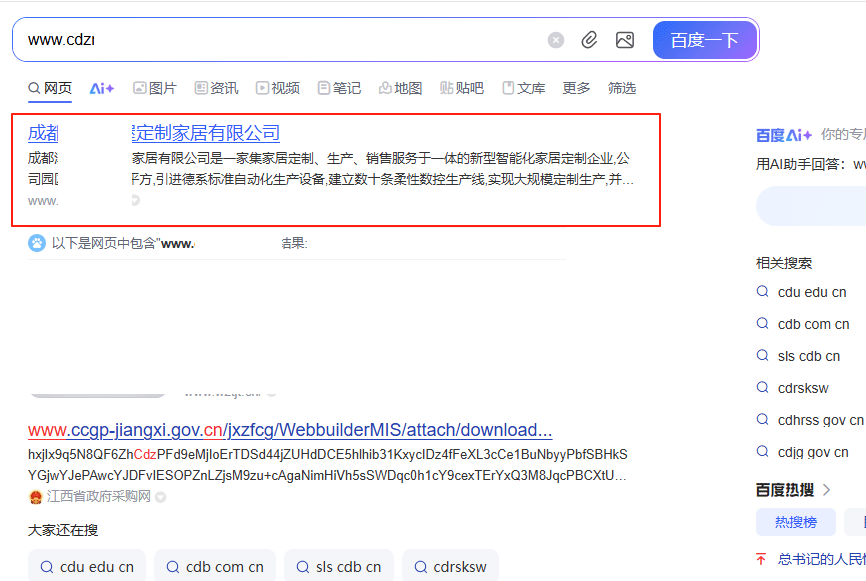Expand the 更多 more menu
The width and height of the screenshot is (866, 581).
click(576, 88)
